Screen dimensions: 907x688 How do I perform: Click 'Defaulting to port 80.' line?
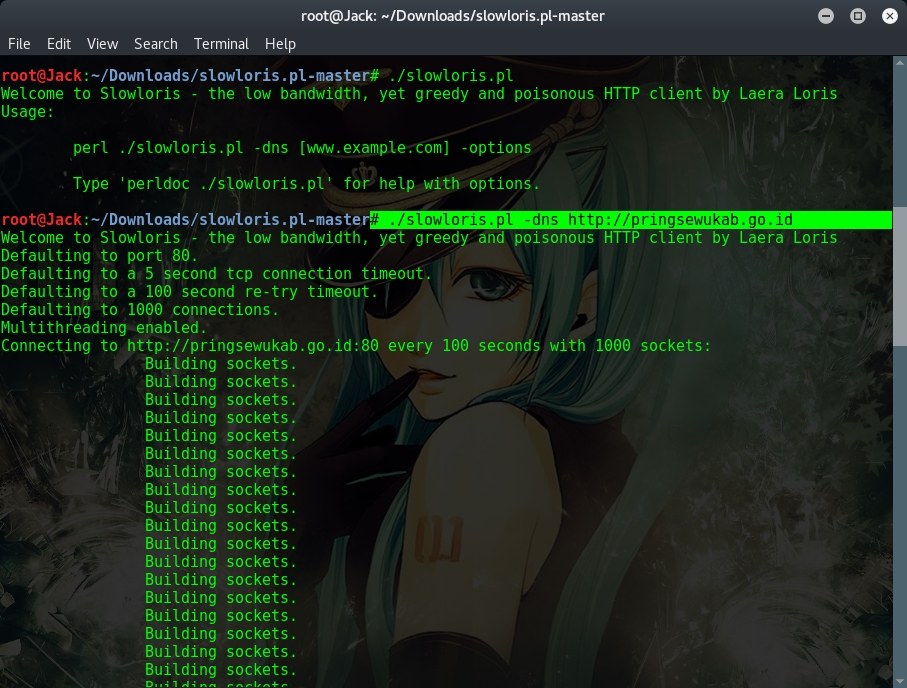pos(99,256)
